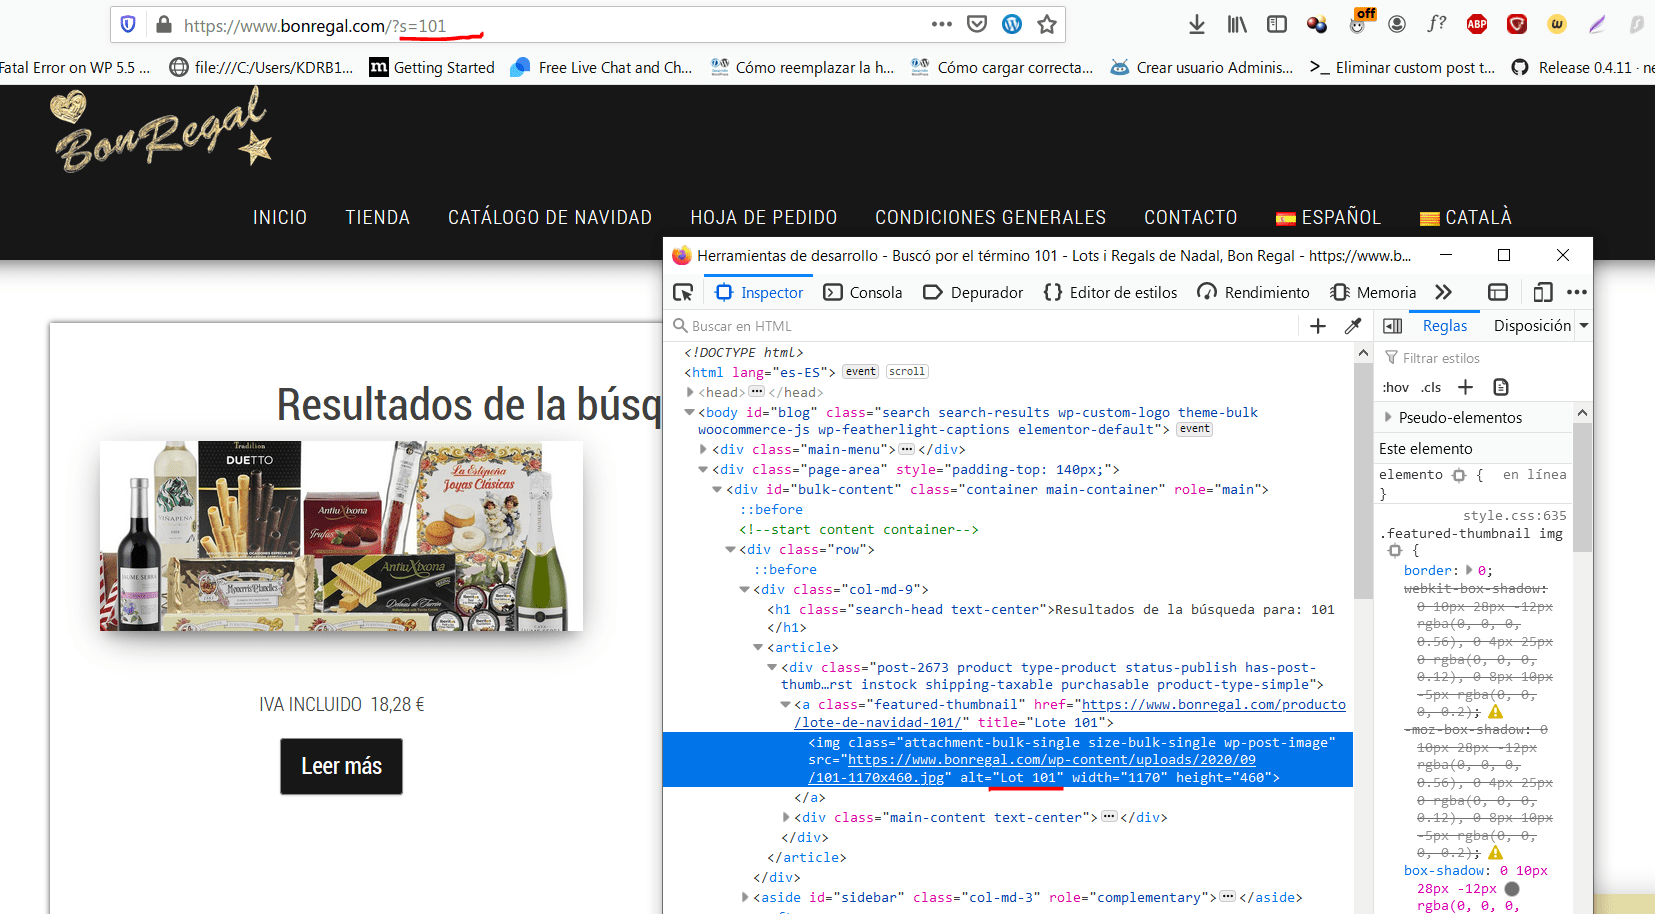Open the WordPress icon in address bar
Image resolution: width=1655 pixels, height=914 pixels.
(1012, 25)
